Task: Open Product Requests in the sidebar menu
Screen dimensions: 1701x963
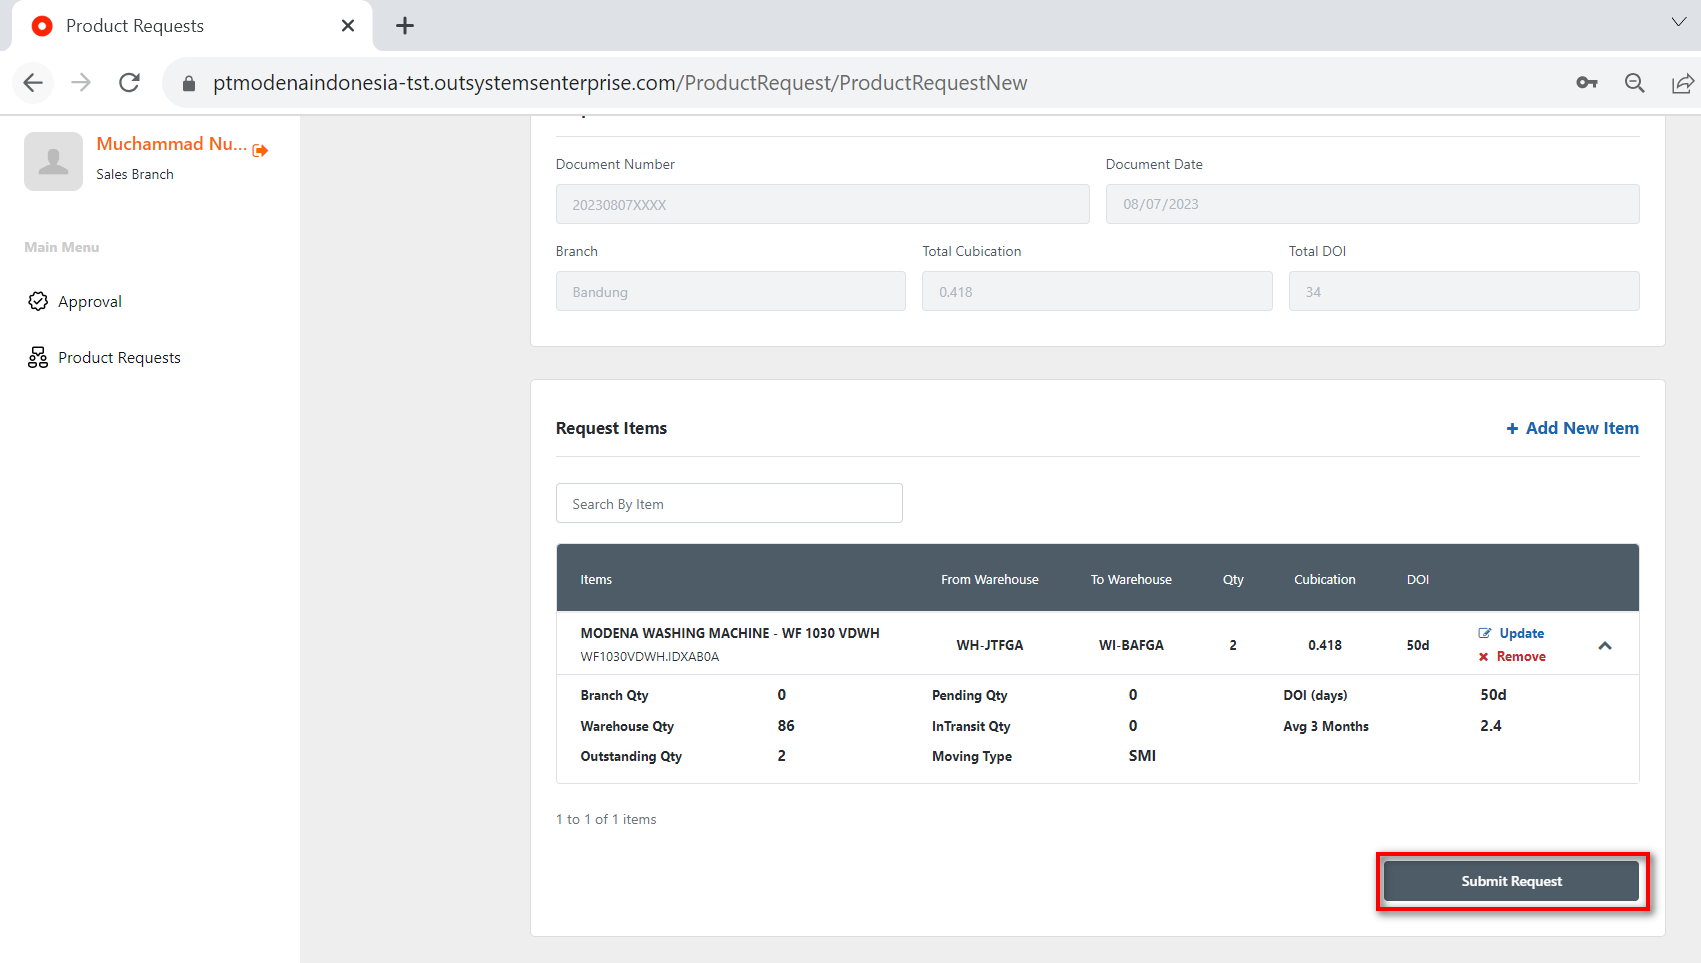Action: [x=119, y=358]
